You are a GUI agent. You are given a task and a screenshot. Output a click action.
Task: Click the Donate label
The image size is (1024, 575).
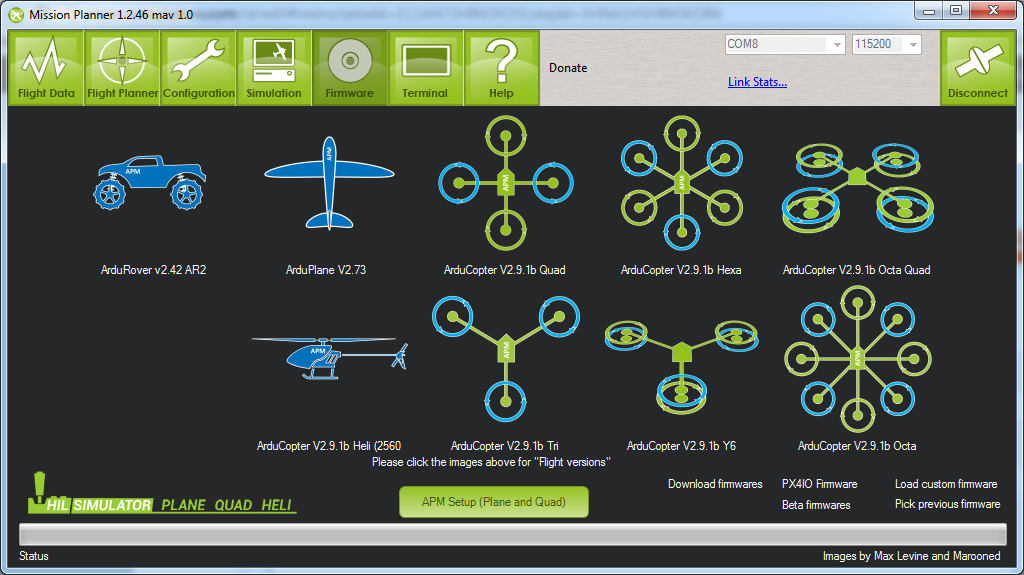pyautogui.click(x=568, y=68)
